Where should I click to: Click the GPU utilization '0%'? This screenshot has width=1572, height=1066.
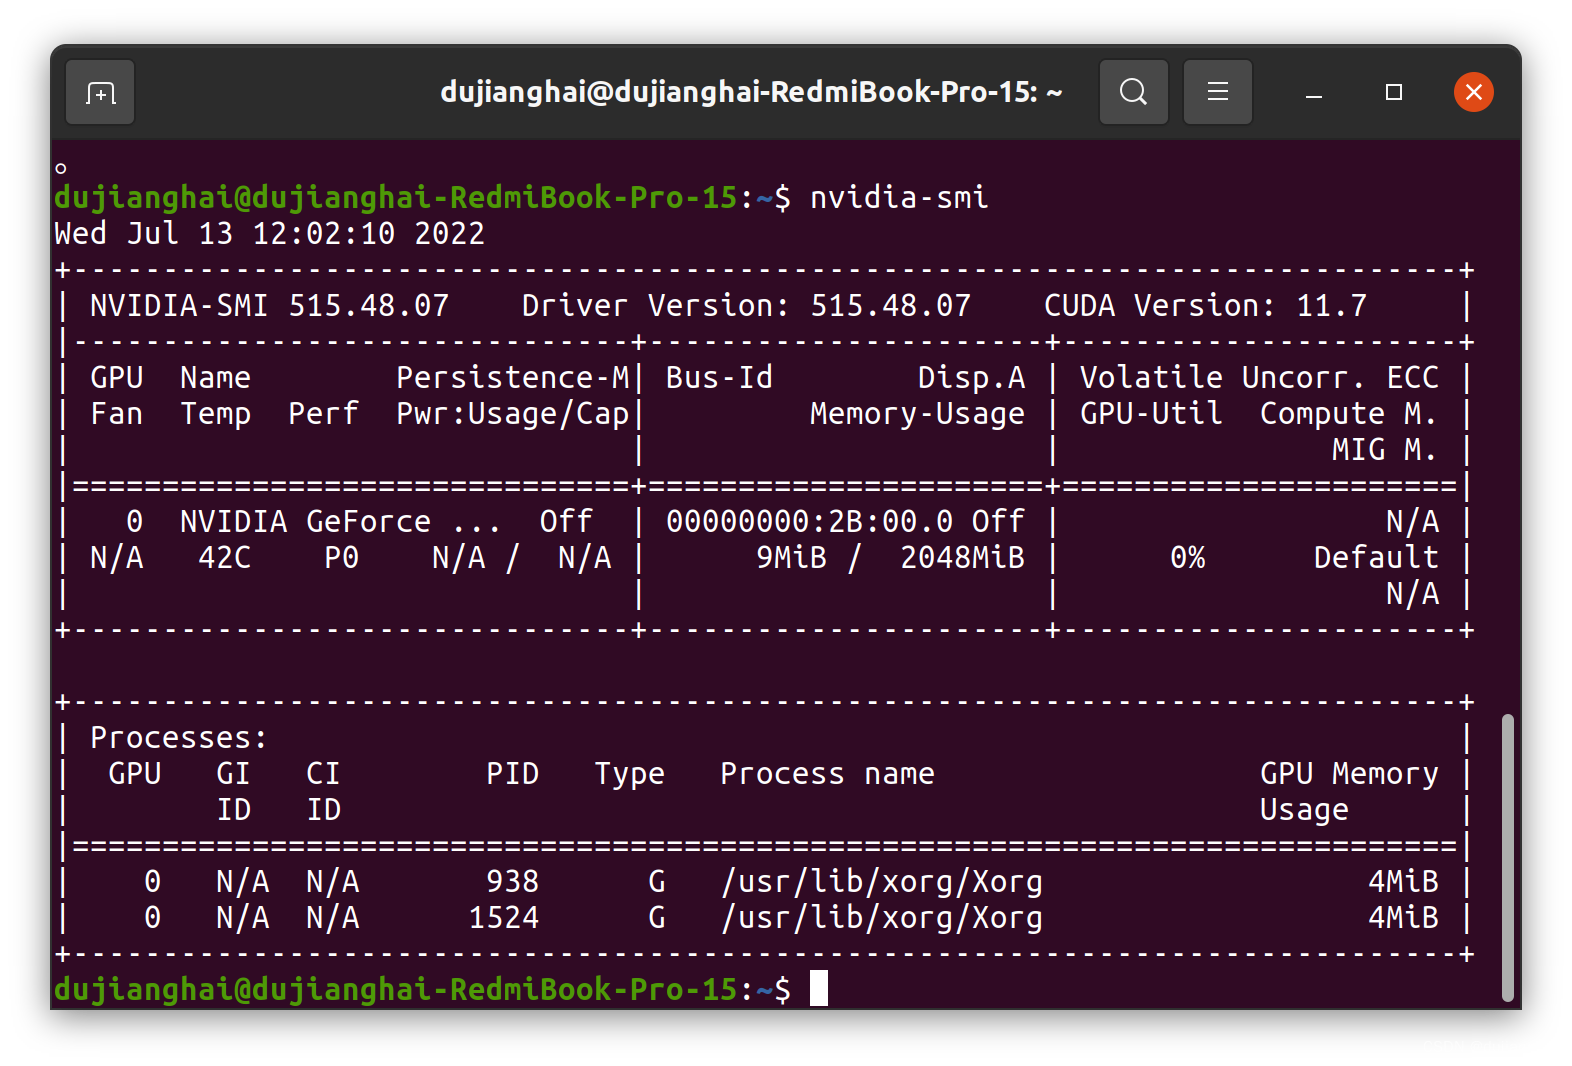click(x=1187, y=557)
